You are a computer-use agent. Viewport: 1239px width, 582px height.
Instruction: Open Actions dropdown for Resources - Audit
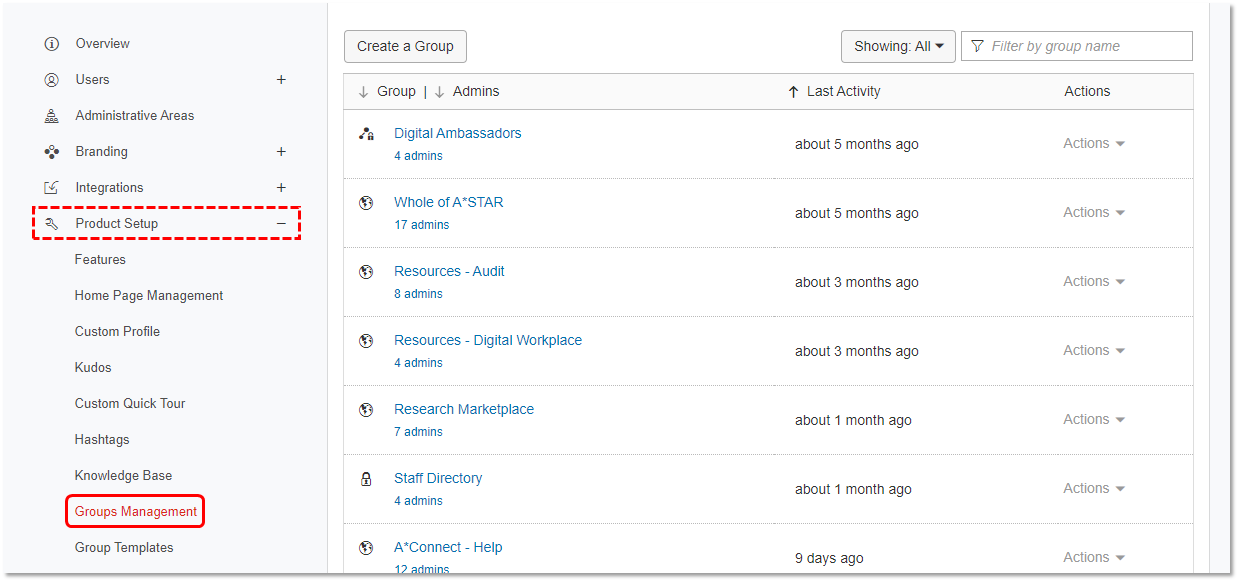click(1094, 281)
